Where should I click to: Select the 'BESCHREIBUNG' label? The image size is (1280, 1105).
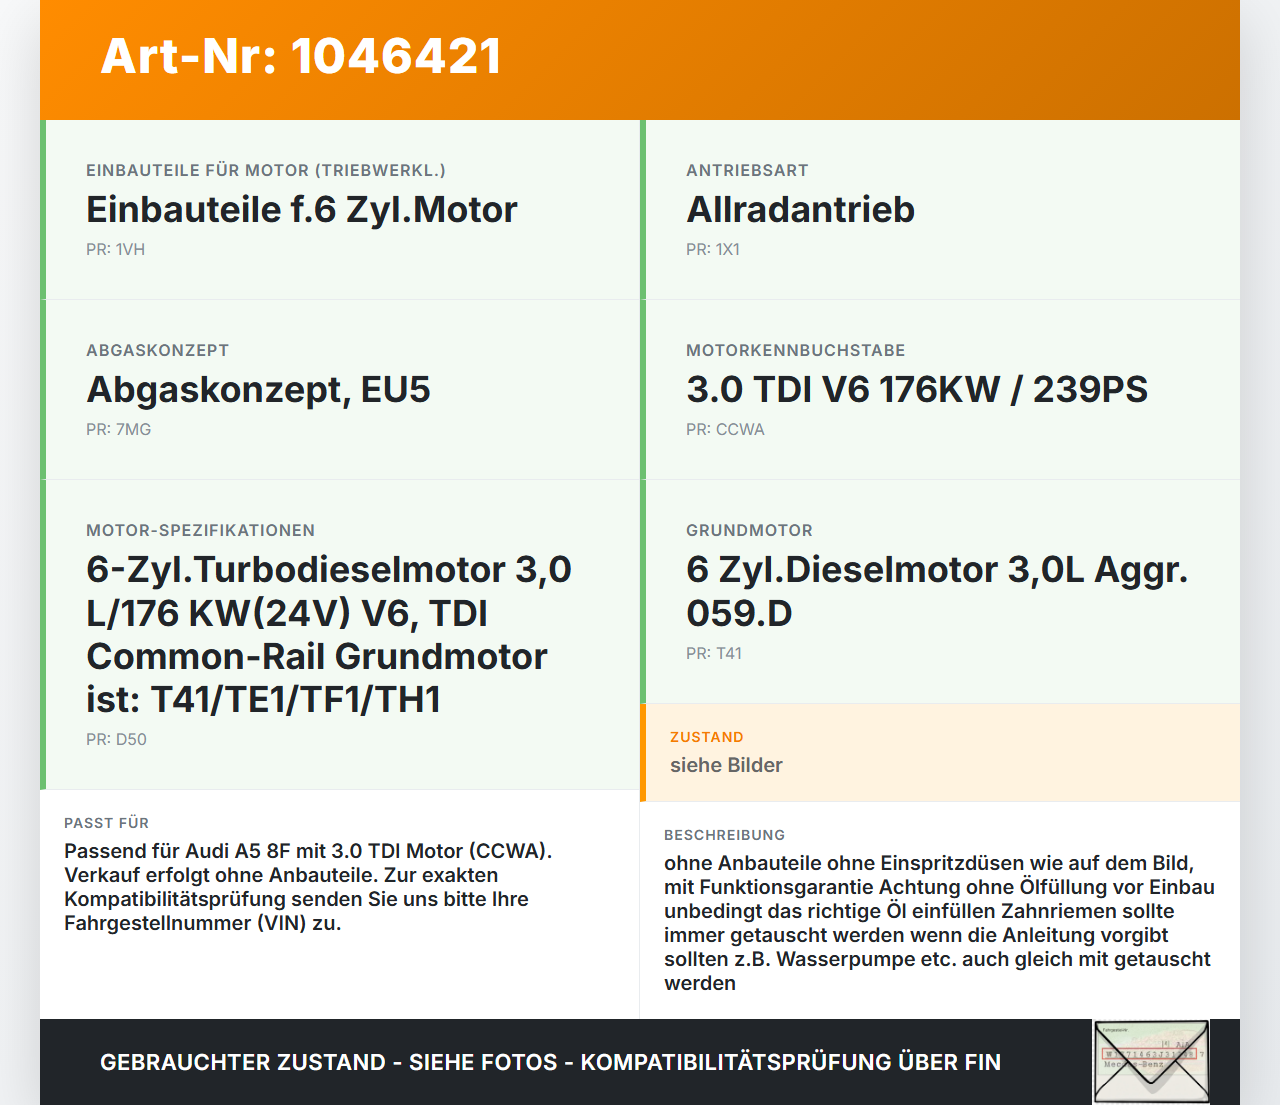pos(724,835)
